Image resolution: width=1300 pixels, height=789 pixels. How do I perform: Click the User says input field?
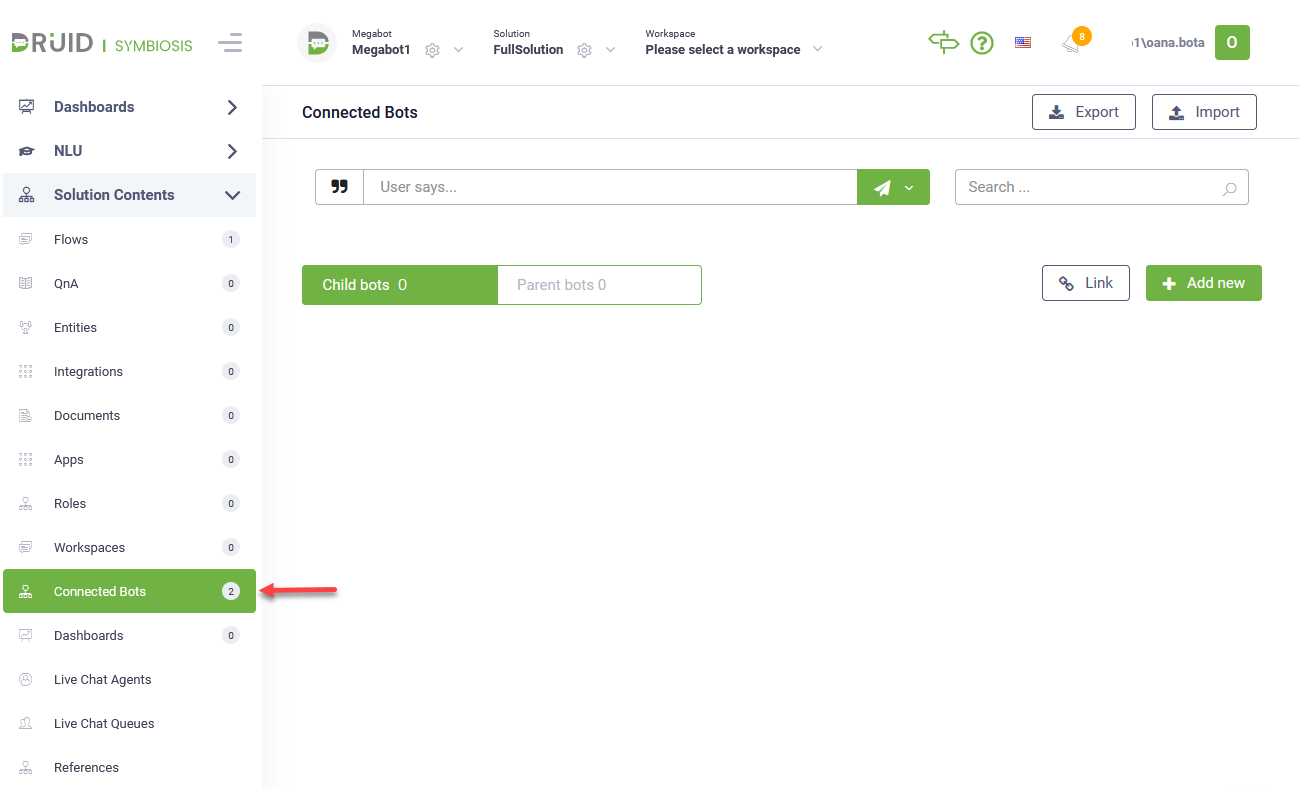[x=609, y=187]
